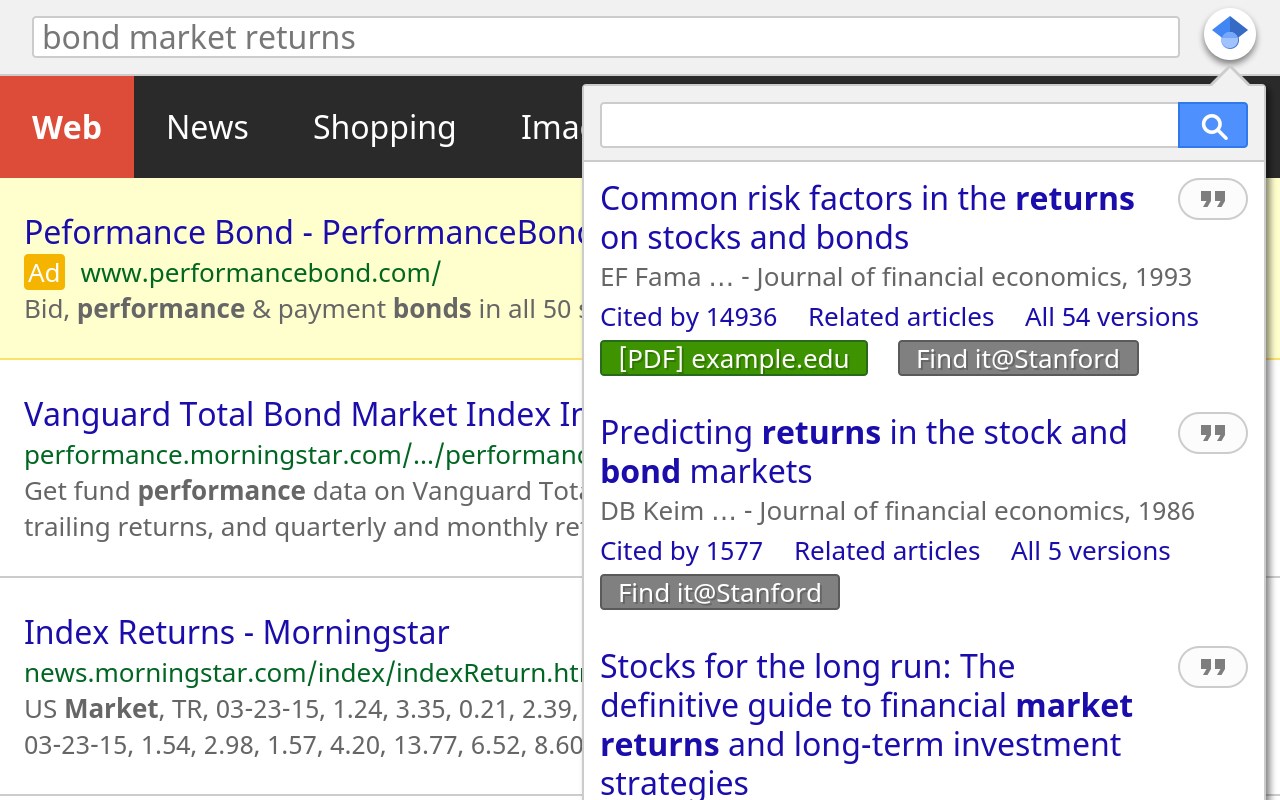Switch to the Web tab
This screenshot has height=800, width=1280.
[x=67, y=127]
